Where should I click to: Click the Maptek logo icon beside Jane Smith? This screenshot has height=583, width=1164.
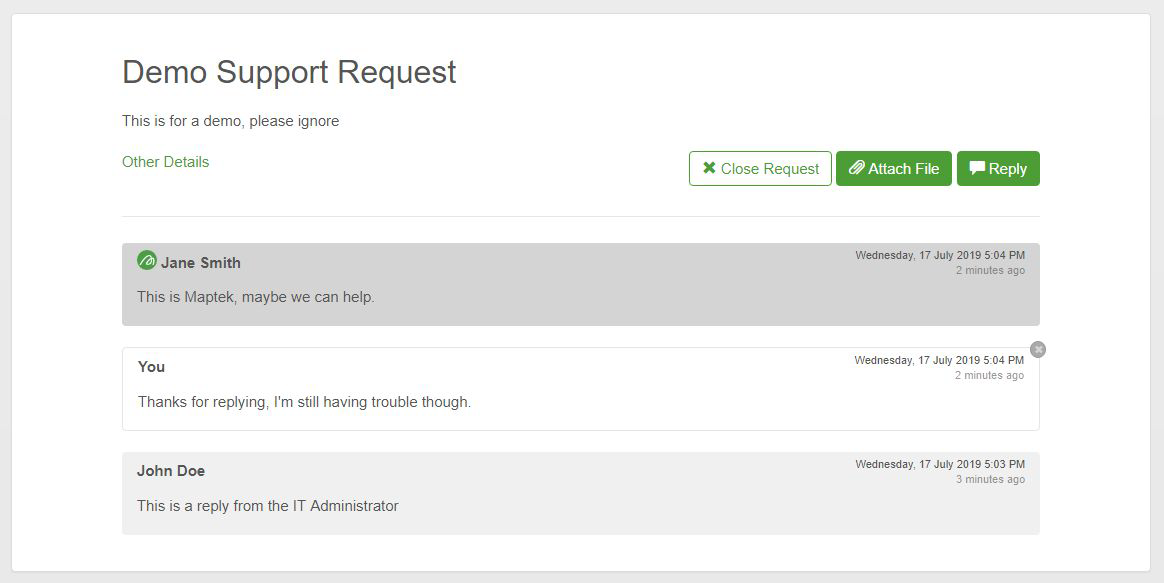coord(147,261)
